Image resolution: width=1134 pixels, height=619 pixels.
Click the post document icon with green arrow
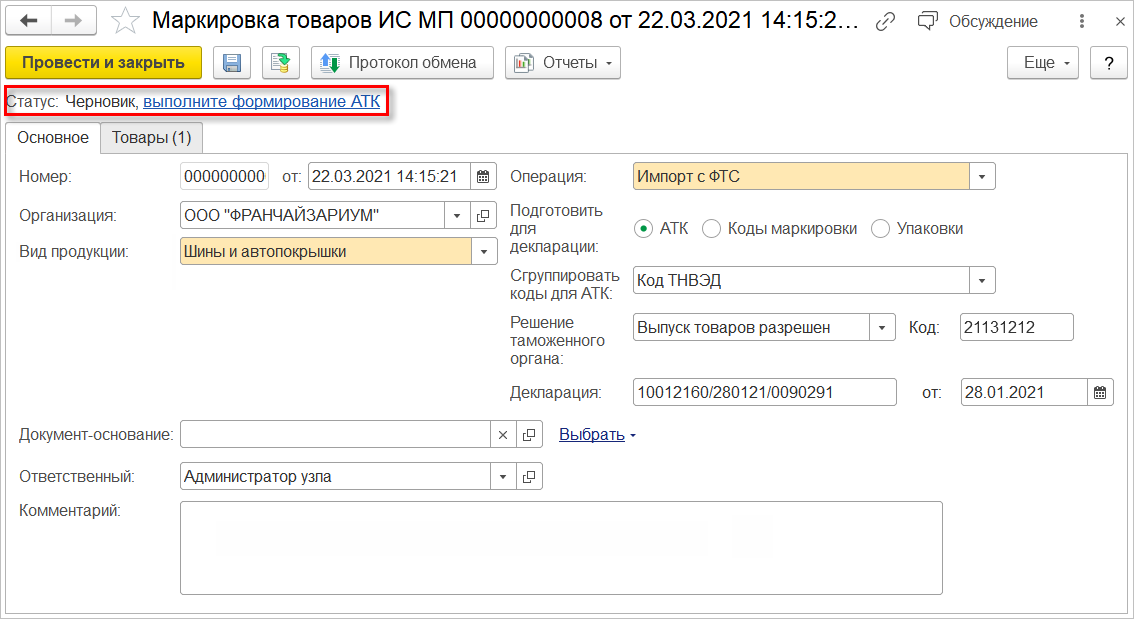tap(281, 63)
